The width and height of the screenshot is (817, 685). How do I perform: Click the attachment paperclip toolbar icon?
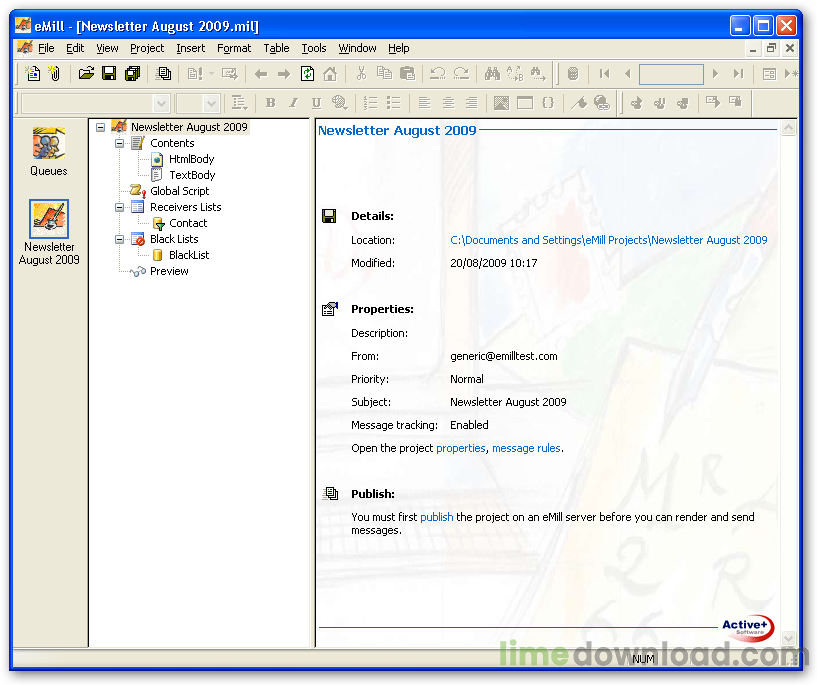coord(55,74)
